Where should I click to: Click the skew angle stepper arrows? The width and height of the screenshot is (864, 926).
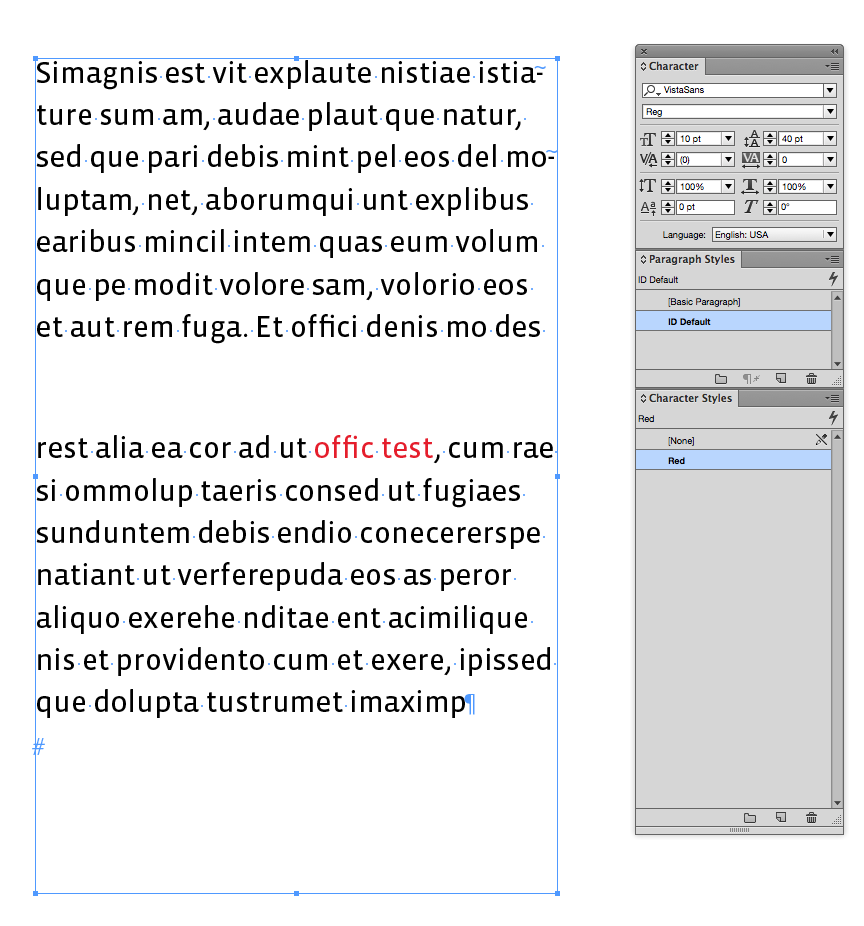click(x=770, y=207)
